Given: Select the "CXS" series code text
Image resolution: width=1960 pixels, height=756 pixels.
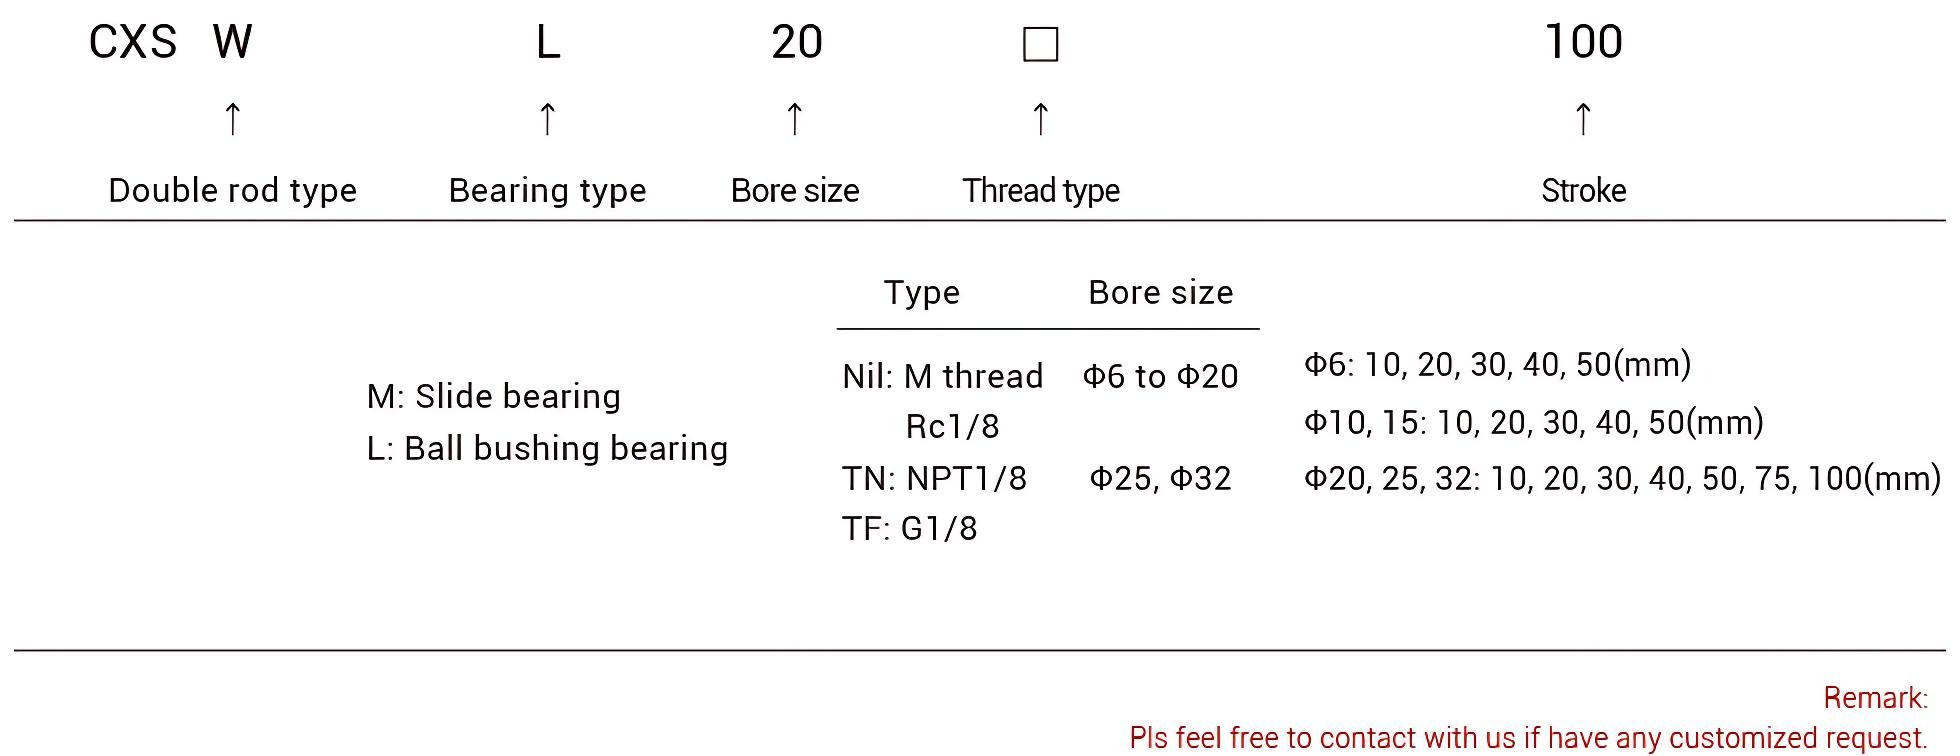Looking at the screenshot, I should 133,42.
